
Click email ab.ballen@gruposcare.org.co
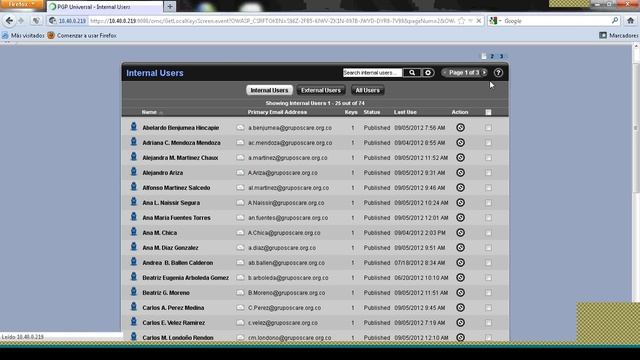click(x=287, y=263)
